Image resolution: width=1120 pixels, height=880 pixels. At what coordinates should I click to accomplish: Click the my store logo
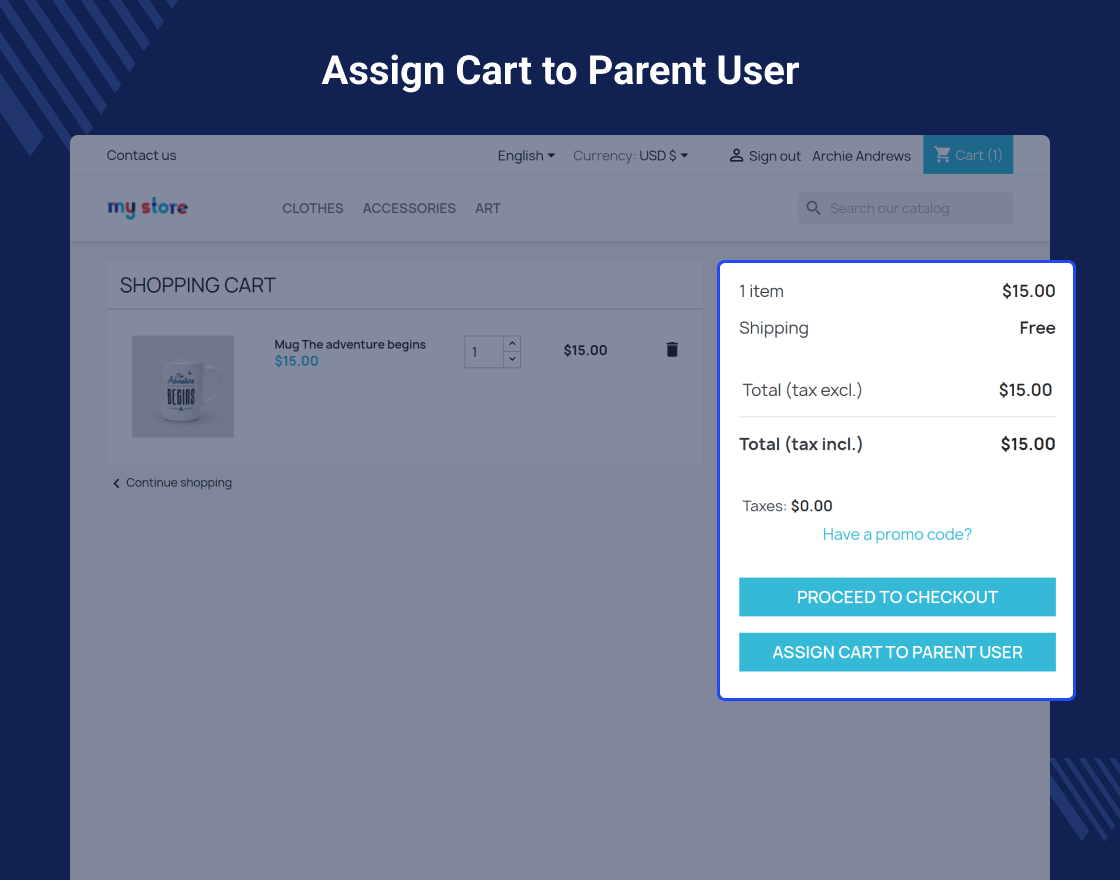click(147, 207)
